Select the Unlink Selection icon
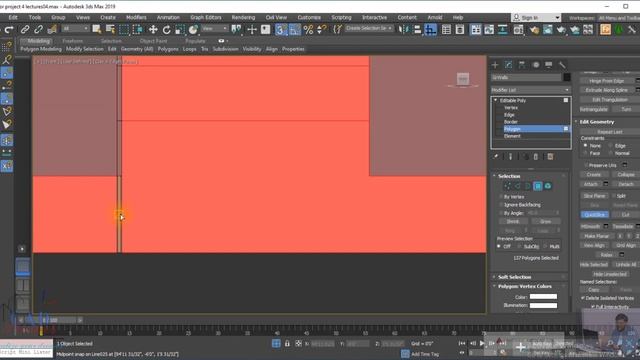This screenshot has width=640, height=360. (38, 29)
